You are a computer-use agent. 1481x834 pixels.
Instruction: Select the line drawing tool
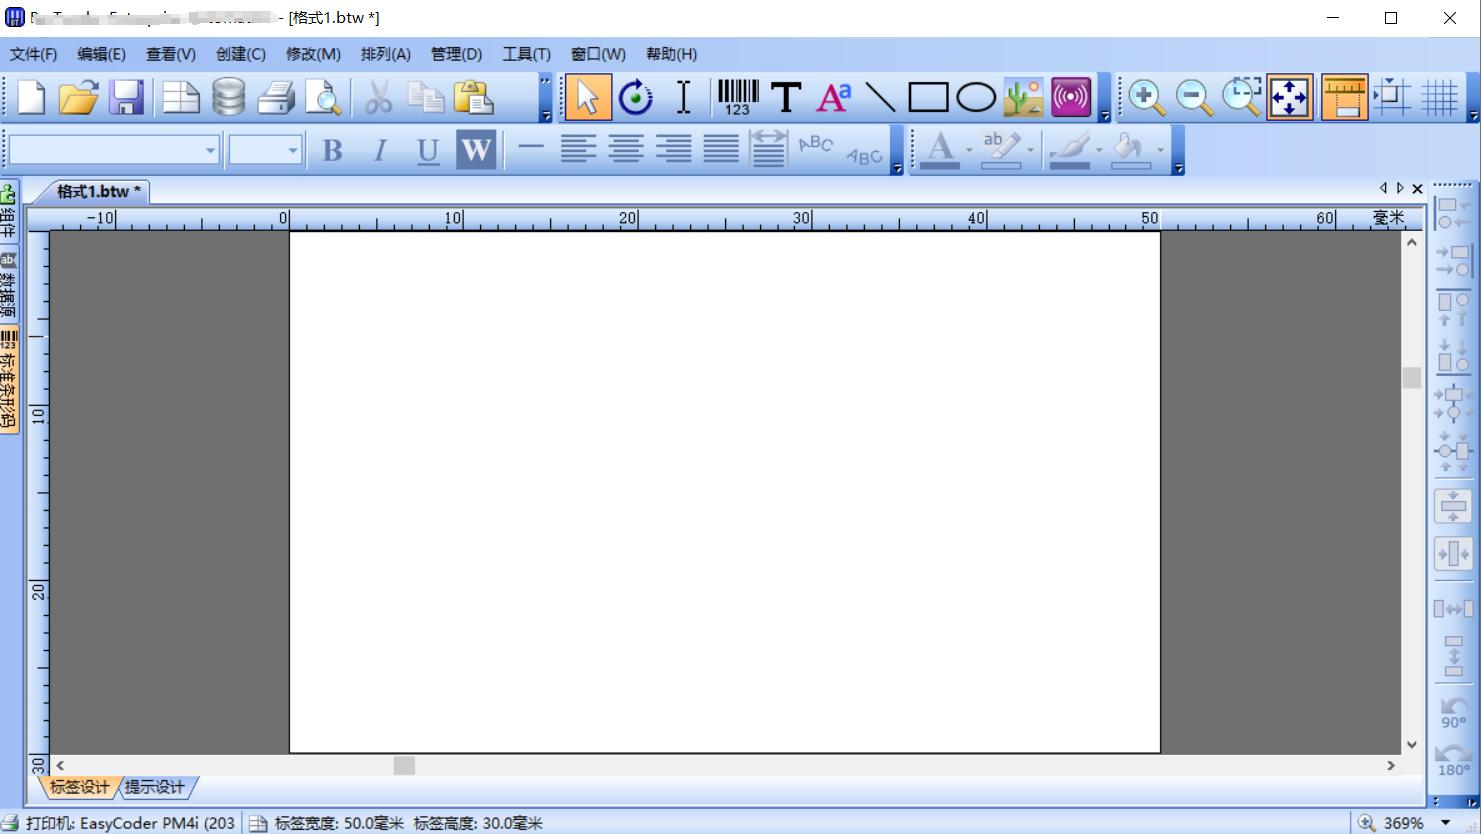880,97
